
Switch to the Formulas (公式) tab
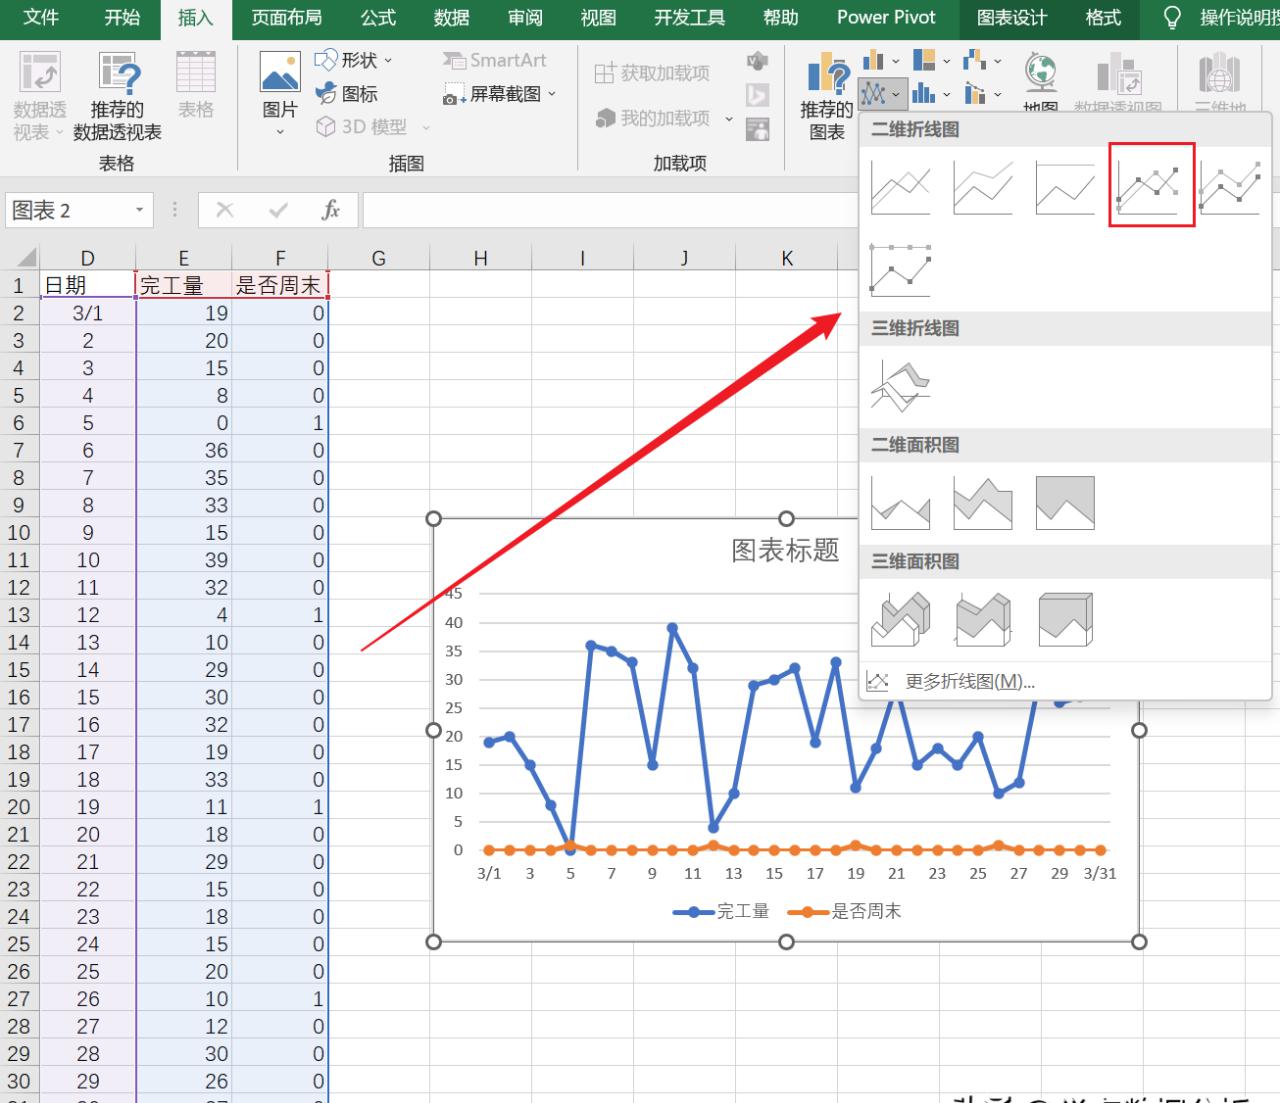pyautogui.click(x=378, y=18)
